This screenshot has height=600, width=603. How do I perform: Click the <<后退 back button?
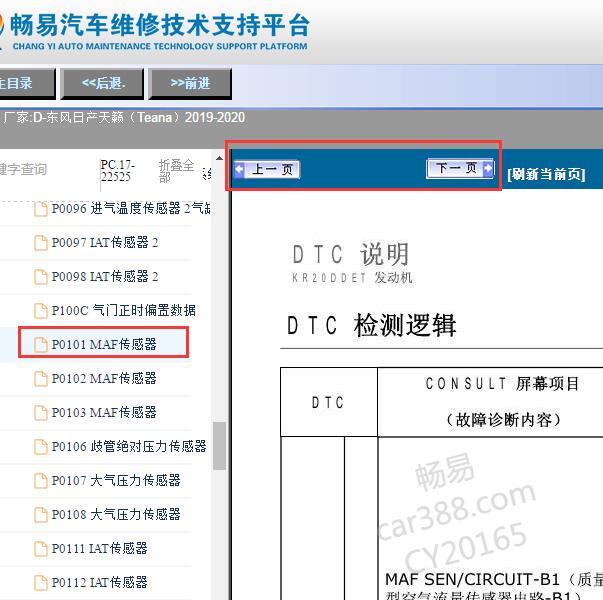(x=102, y=83)
